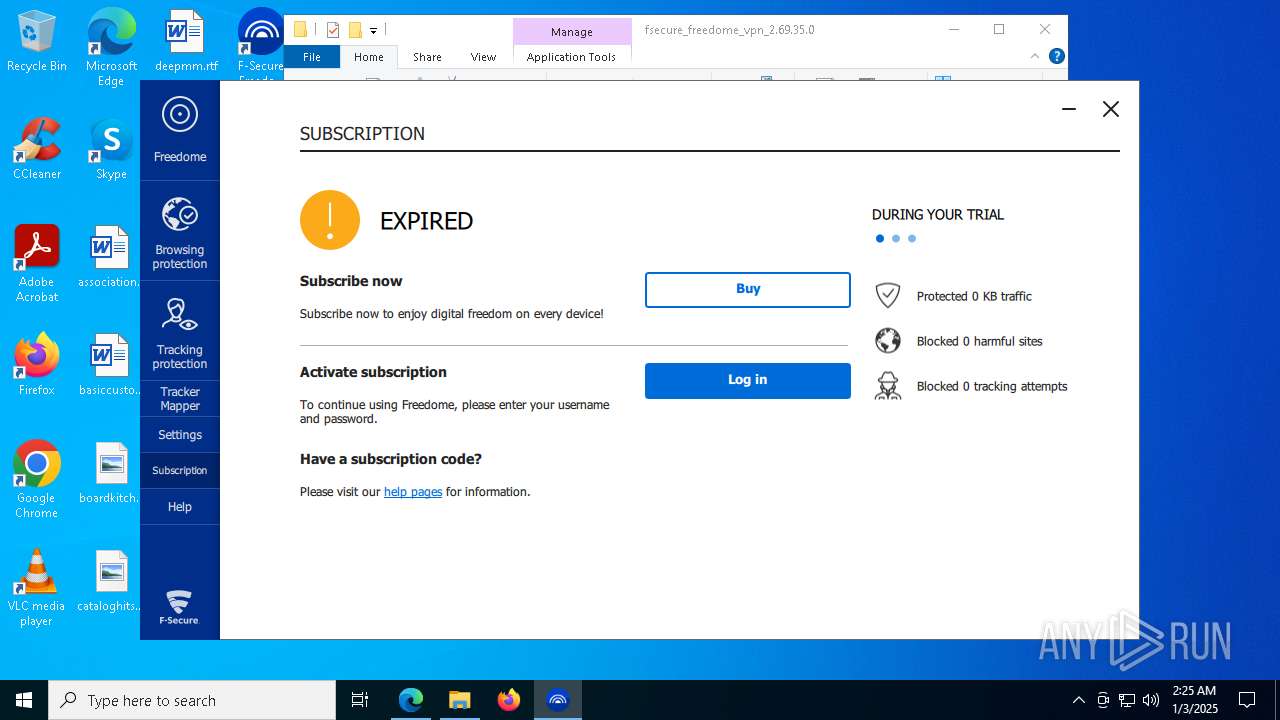
Task: Close the Freedome window
Action: point(1111,109)
